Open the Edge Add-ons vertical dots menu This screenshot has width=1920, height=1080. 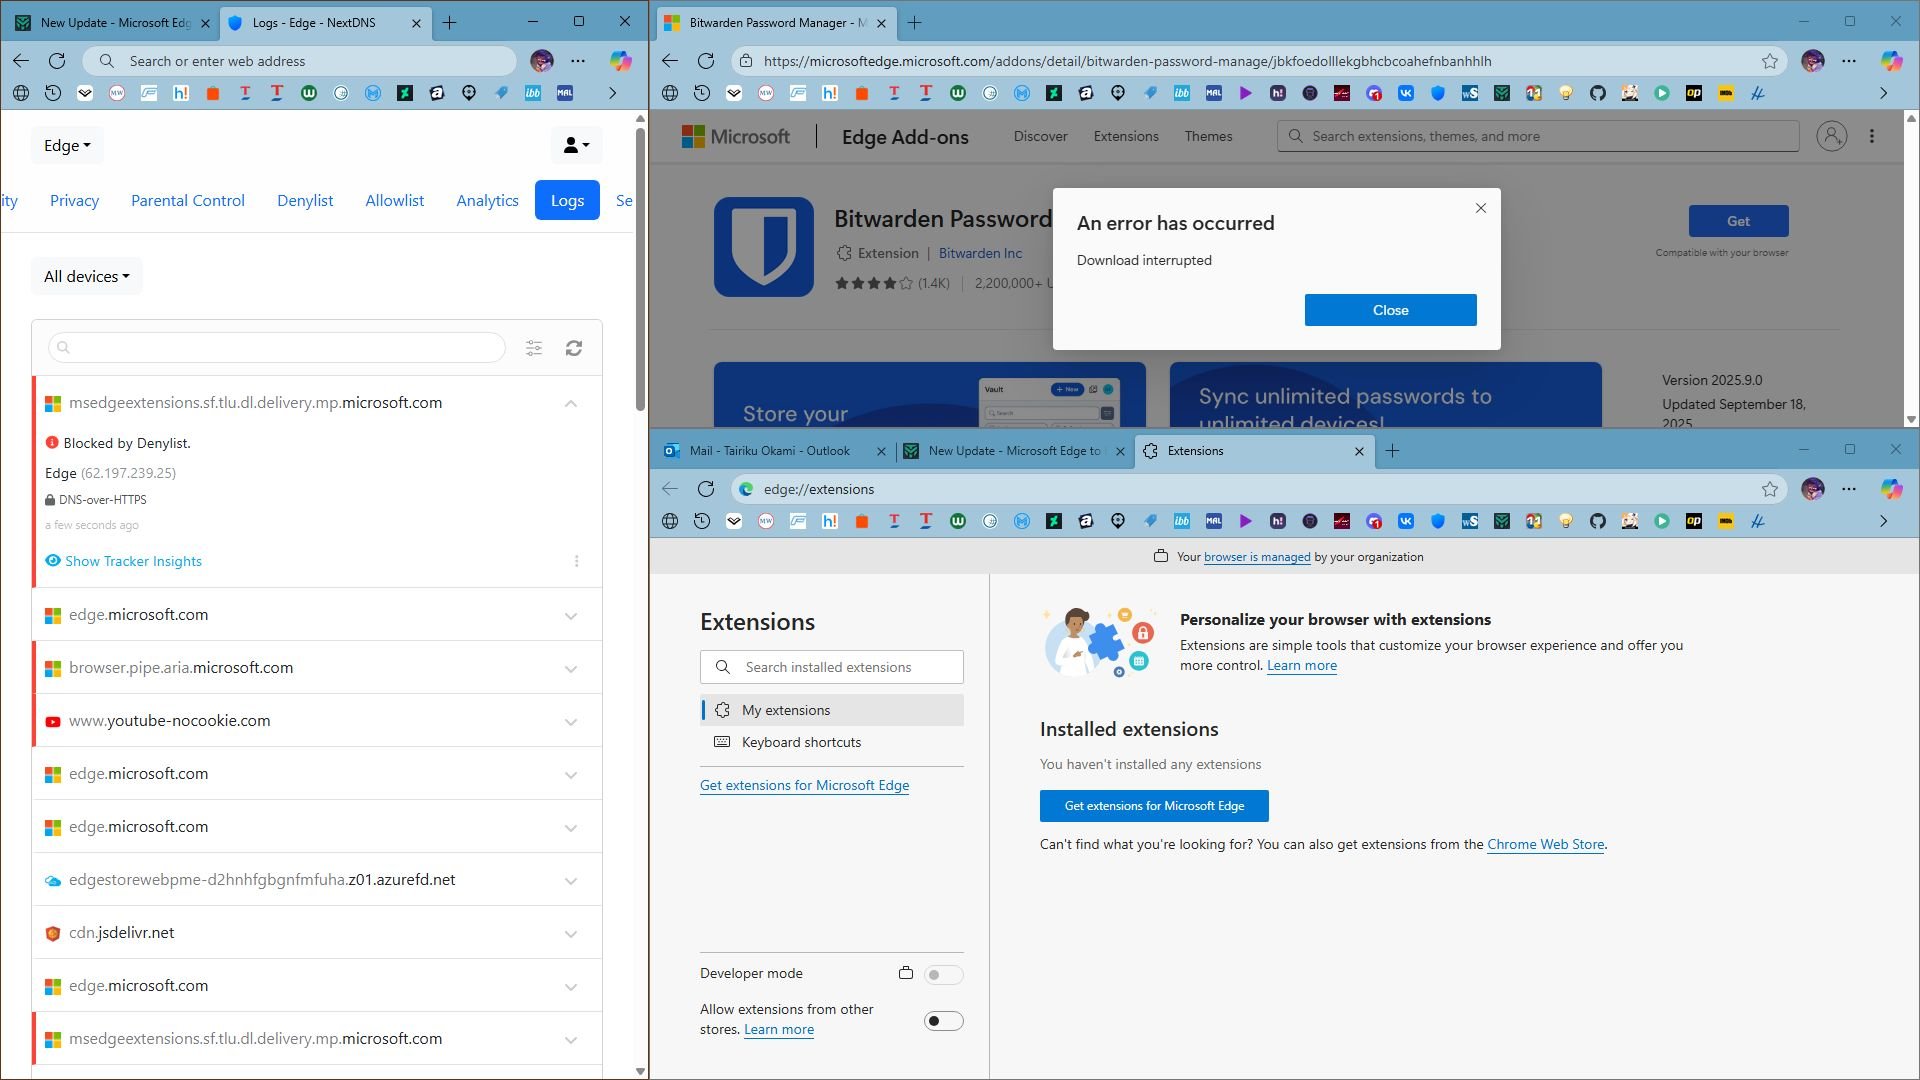tap(1872, 136)
